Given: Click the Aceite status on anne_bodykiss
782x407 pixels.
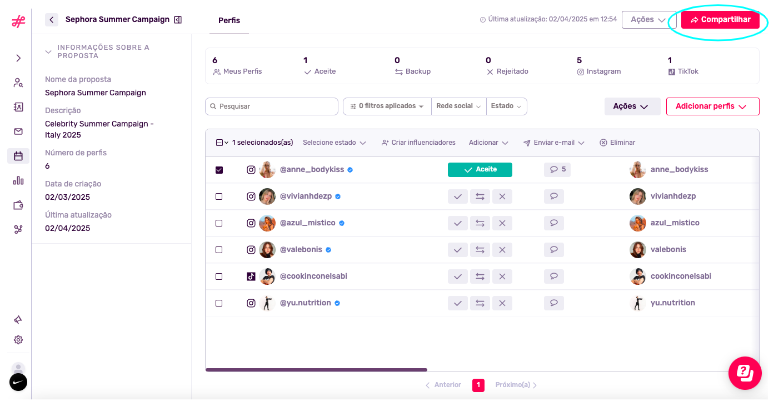Looking at the screenshot, I should [x=480, y=170].
